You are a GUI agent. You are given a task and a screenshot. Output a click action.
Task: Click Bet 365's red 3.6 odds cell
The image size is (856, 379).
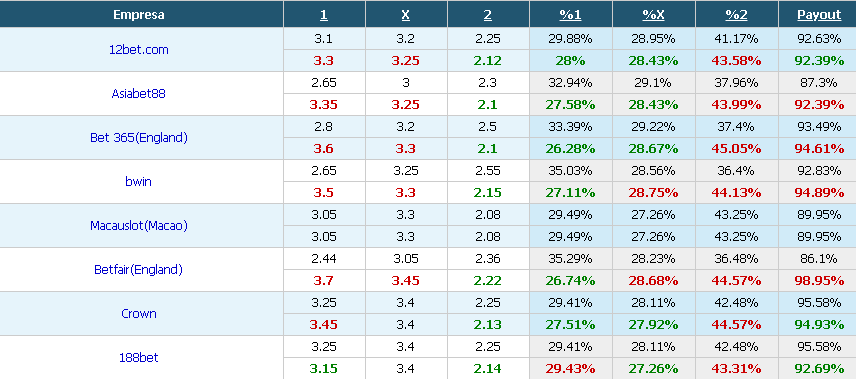coord(324,149)
